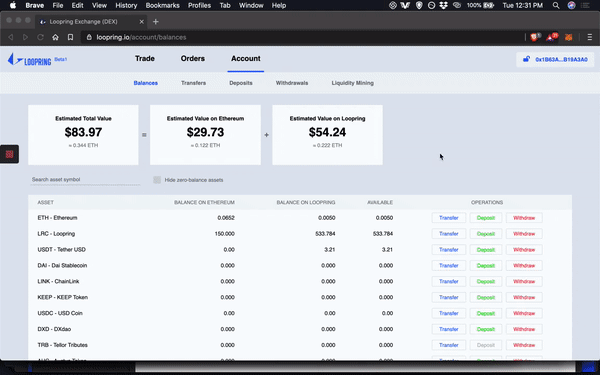Image resolution: width=600 pixels, height=375 pixels.
Task: Go to Liquidity Mining sub-tab
Action: [x=352, y=83]
